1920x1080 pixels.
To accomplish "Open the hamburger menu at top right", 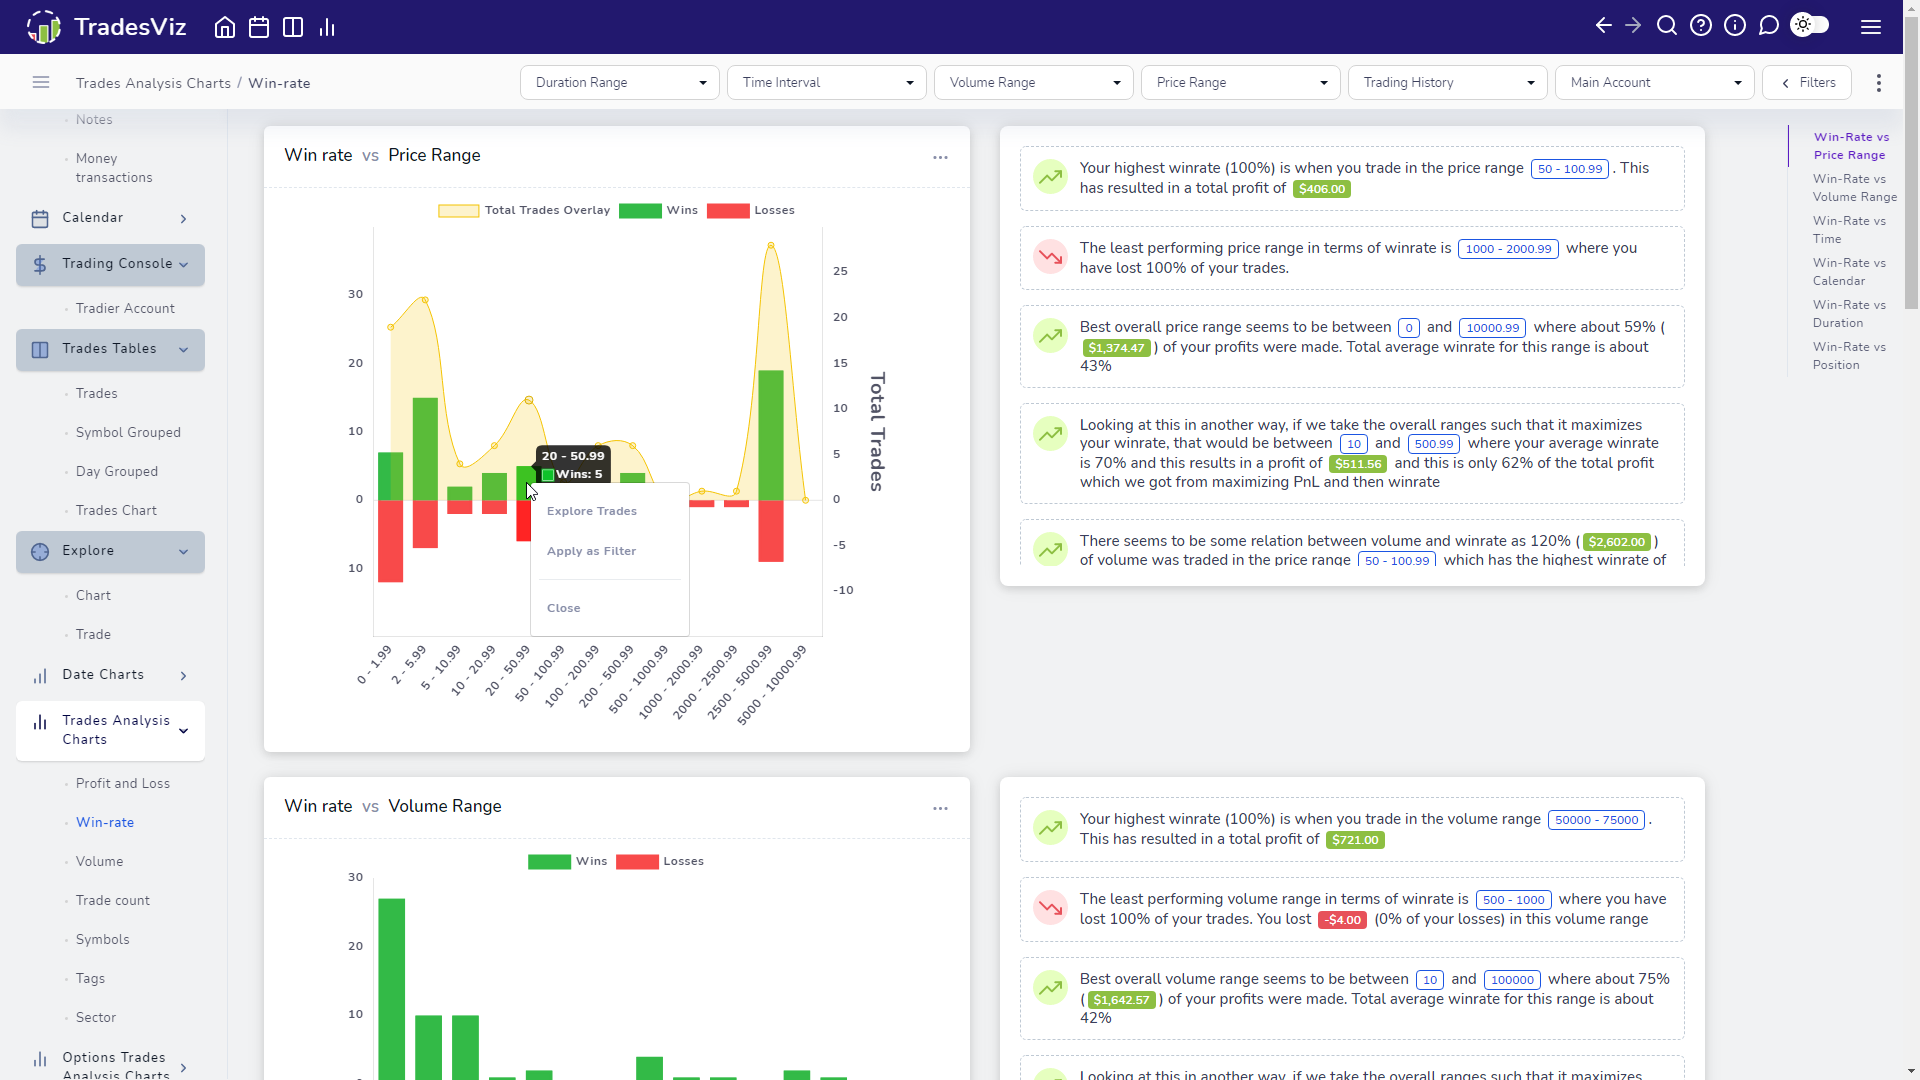I will pos(1871,27).
